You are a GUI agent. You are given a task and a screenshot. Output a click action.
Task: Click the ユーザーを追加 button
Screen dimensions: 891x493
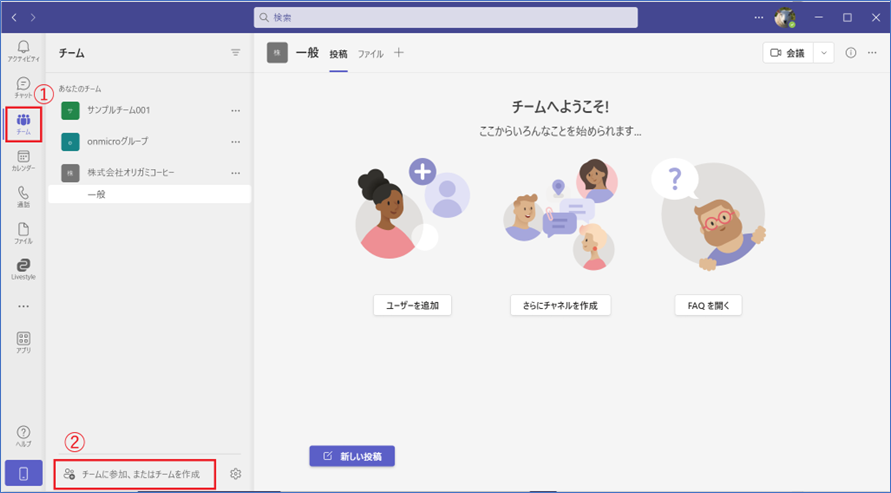[412, 306]
